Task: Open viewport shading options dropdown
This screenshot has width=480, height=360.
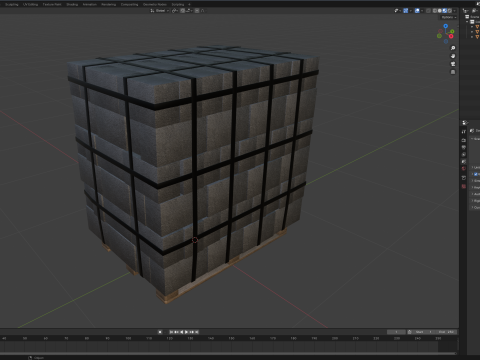Action: 455,11
